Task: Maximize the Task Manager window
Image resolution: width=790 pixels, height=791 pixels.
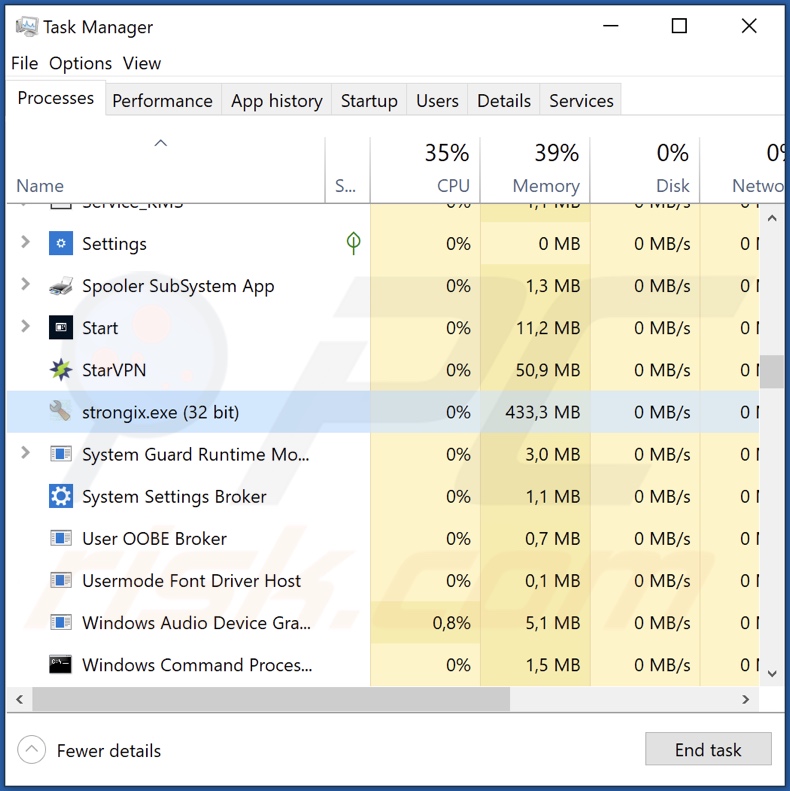Action: (679, 26)
